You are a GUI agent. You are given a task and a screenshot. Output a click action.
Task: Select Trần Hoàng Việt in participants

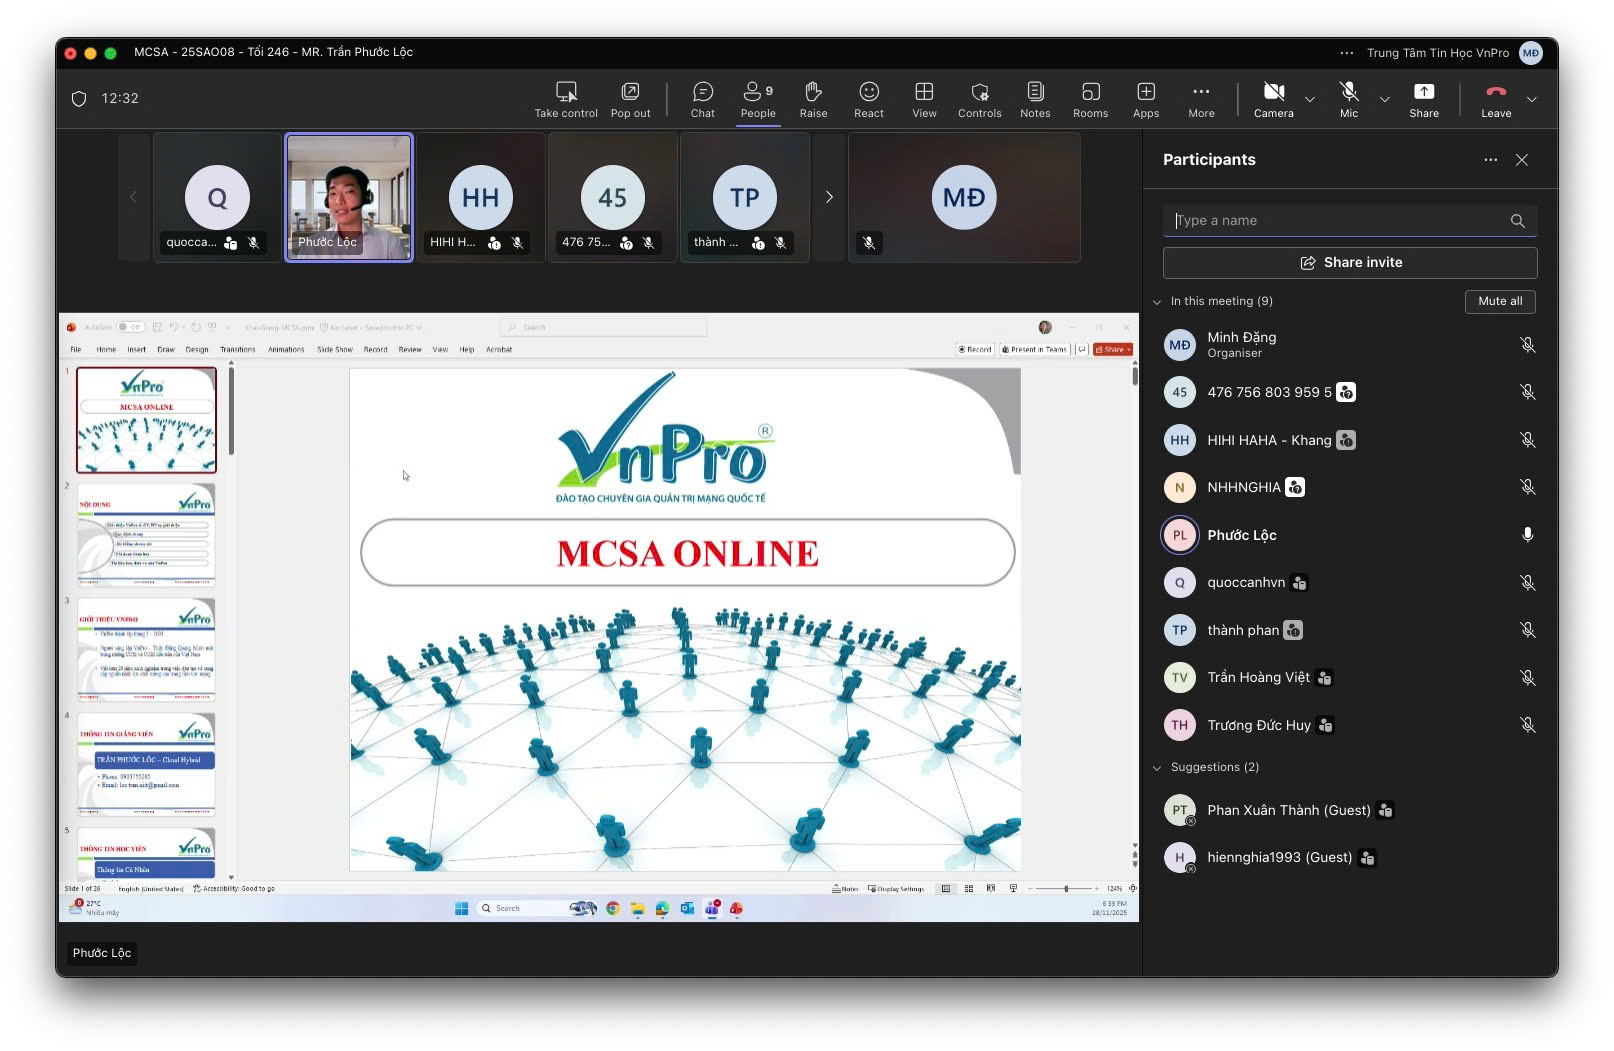[1350, 677]
